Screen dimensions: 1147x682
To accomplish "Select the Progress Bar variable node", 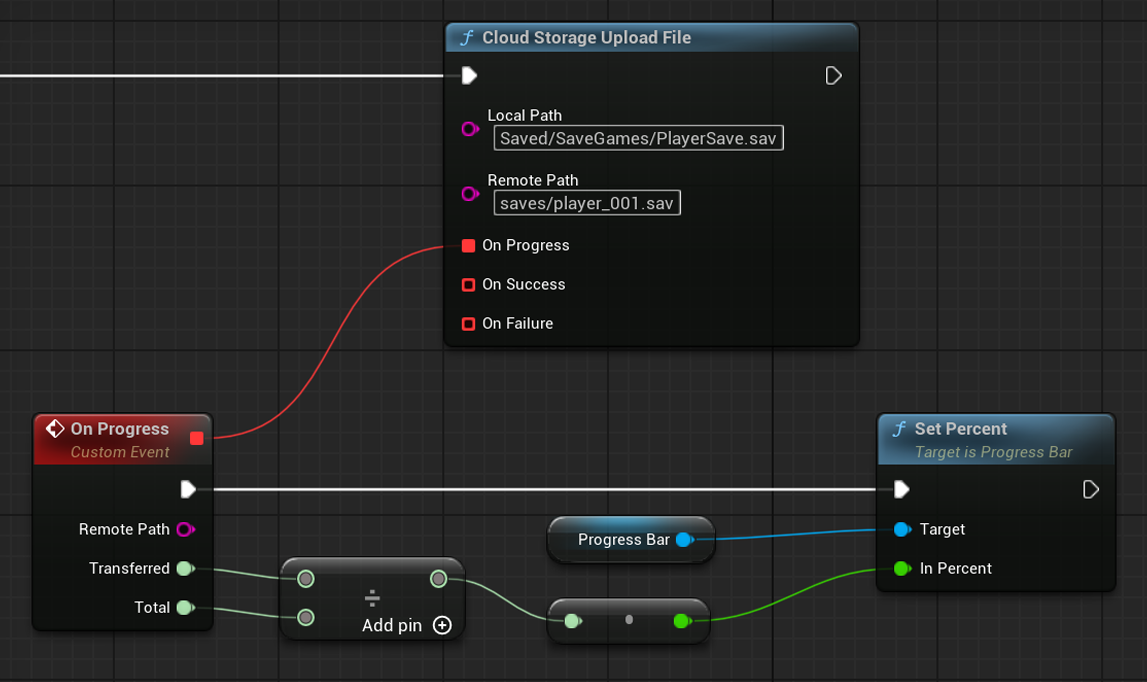I will click(622, 540).
